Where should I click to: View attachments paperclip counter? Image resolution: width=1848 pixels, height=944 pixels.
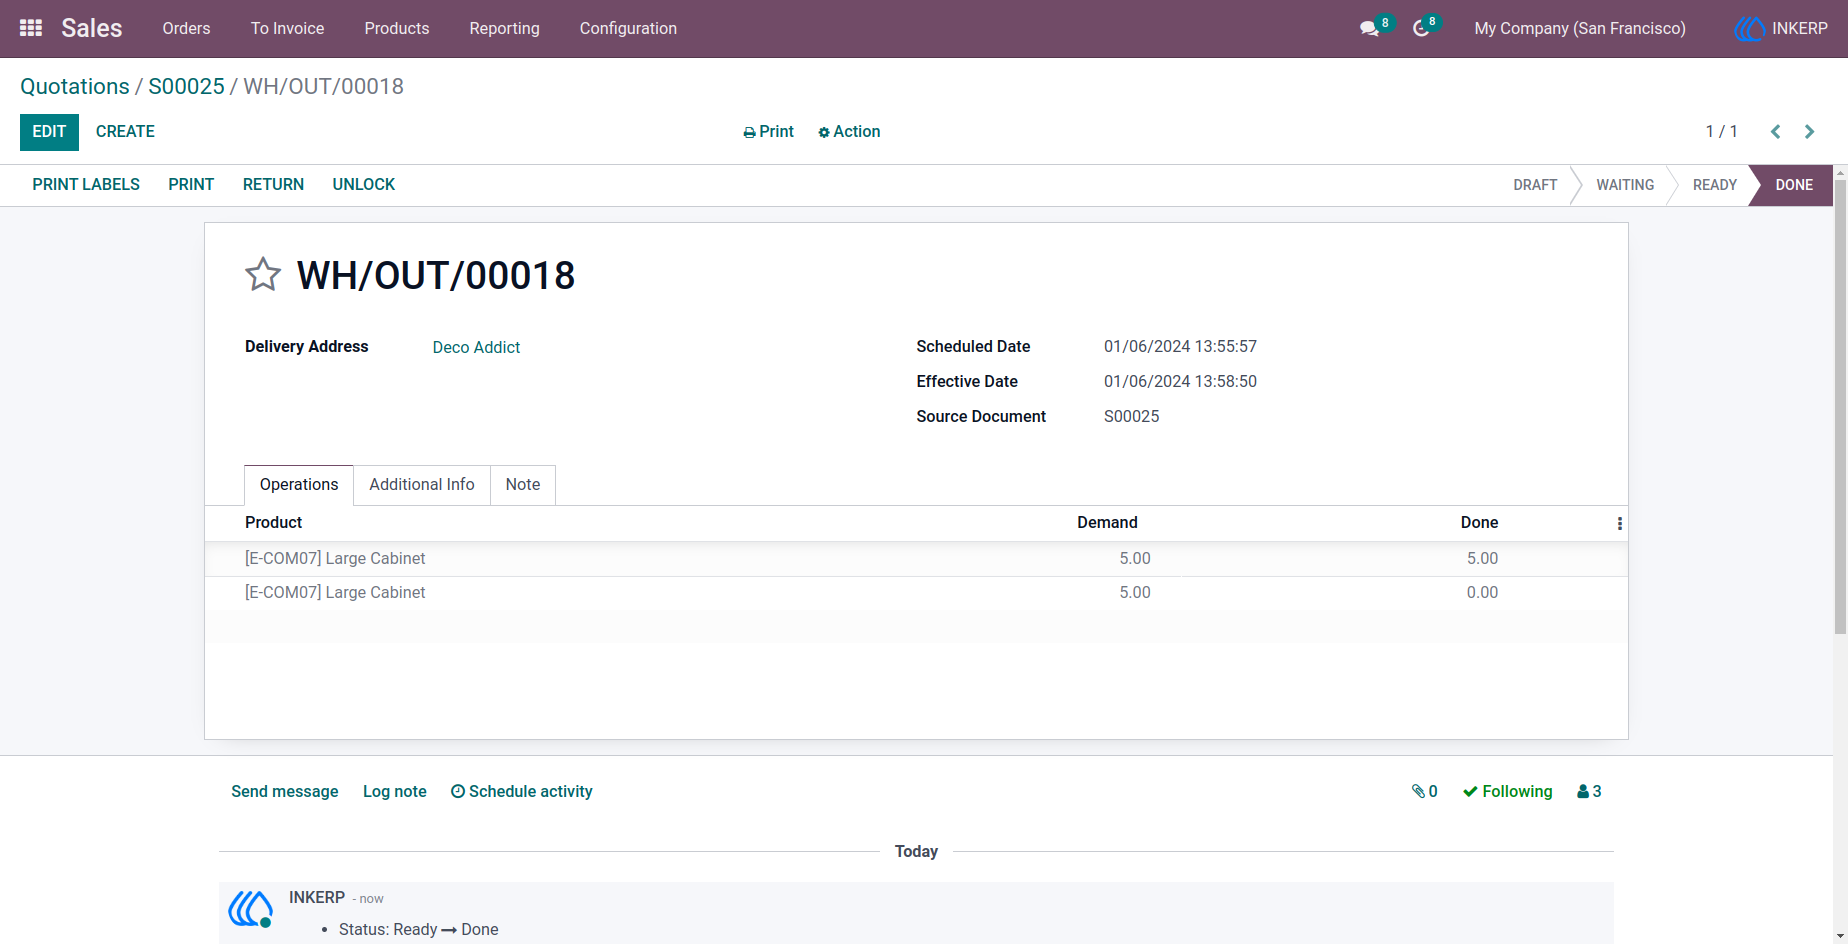(1425, 791)
